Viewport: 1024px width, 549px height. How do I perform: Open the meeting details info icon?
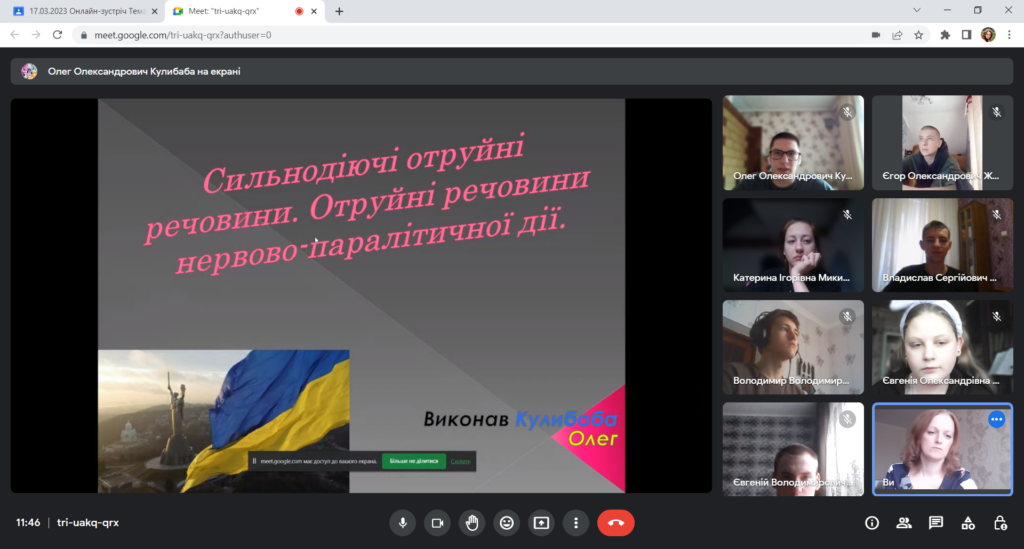coord(871,522)
